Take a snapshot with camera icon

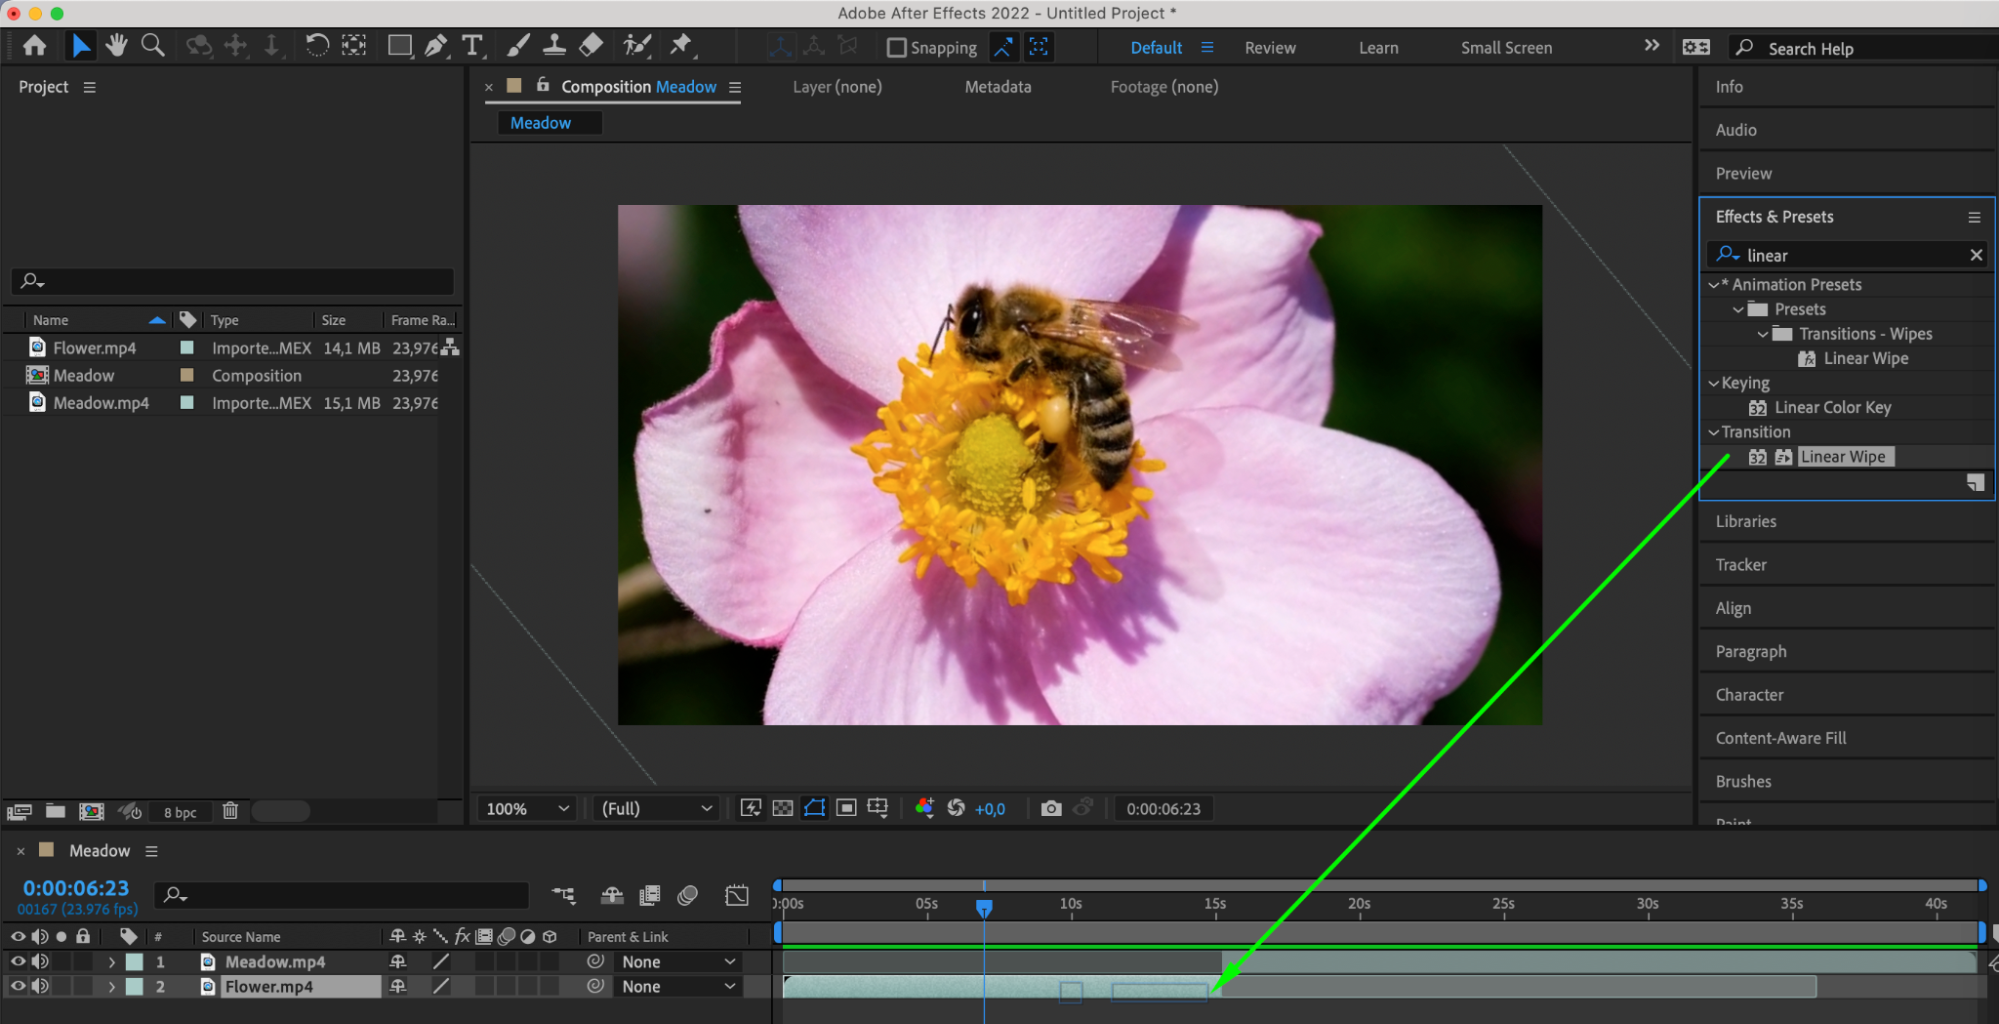click(x=1050, y=808)
